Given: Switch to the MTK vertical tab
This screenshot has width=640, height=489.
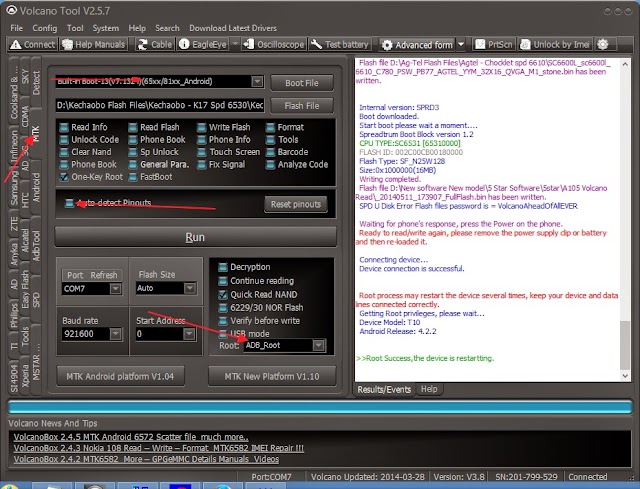Looking at the screenshot, I should pos(36,133).
